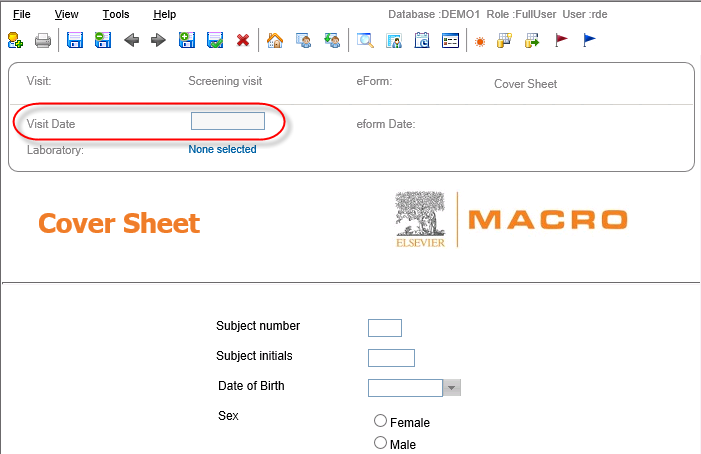Click the None selected laboratory link

pyautogui.click(x=222, y=149)
